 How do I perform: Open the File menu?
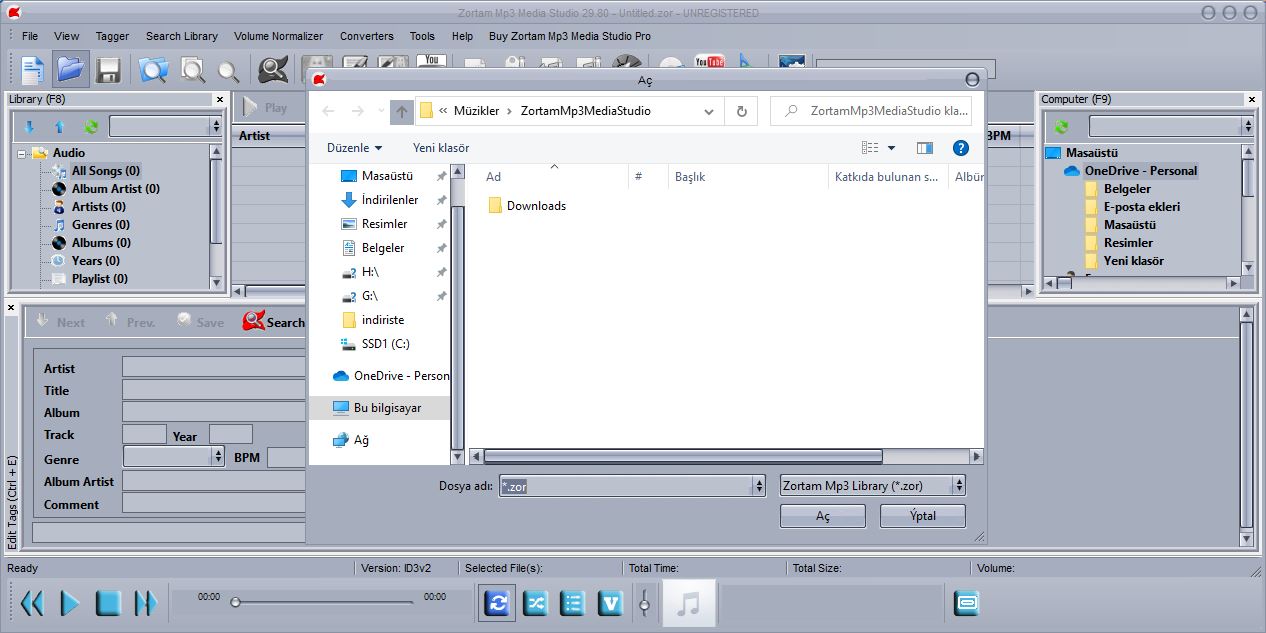pyautogui.click(x=30, y=36)
